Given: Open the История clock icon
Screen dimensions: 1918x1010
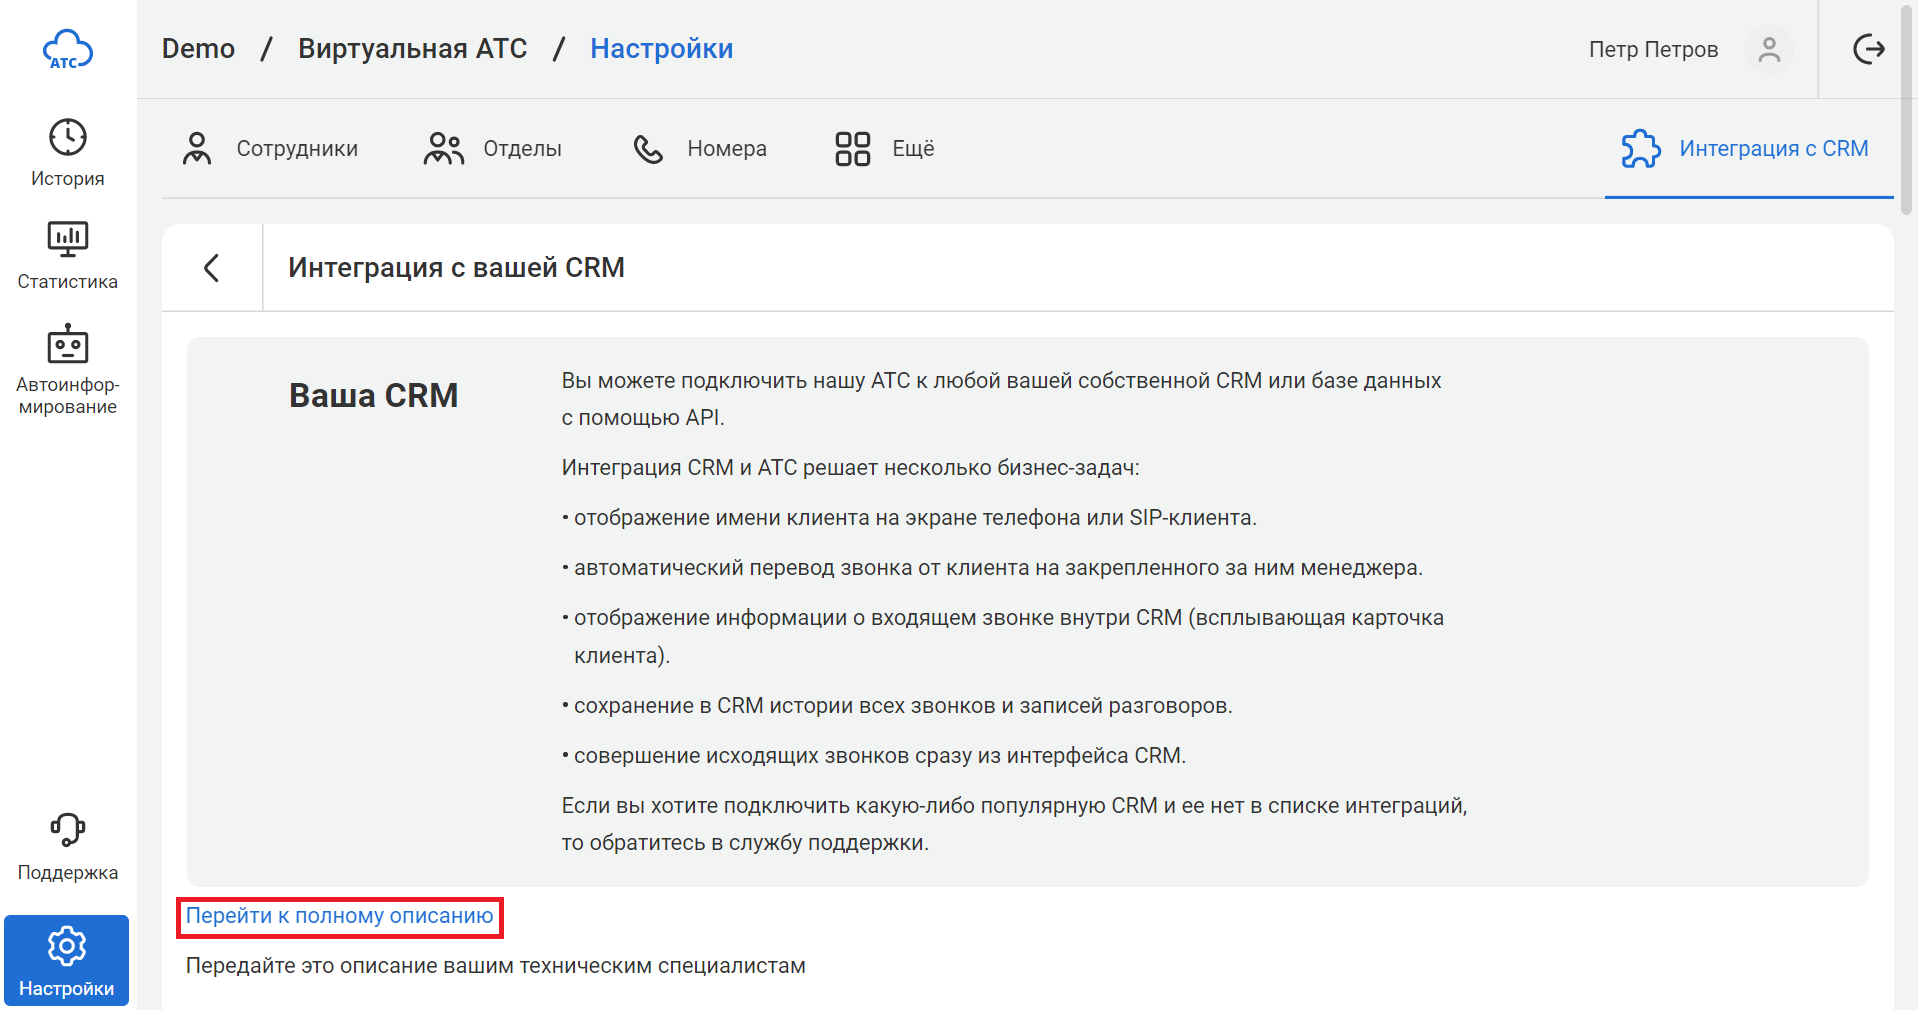Looking at the screenshot, I should pos(68,138).
